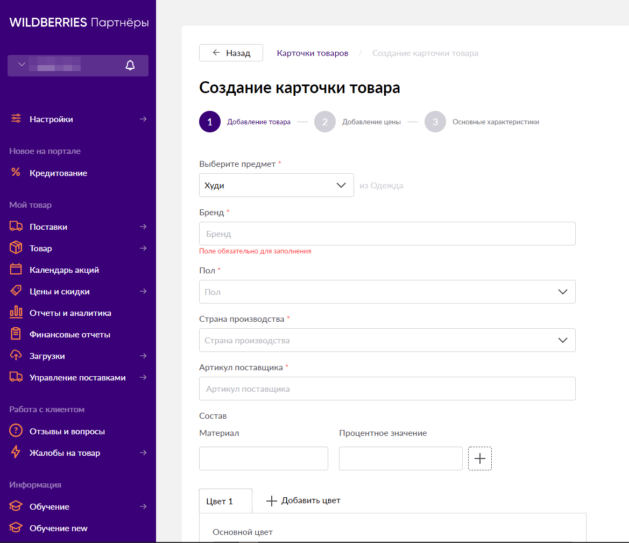Open Календарь акций menu item
The image size is (629, 543).
pyautogui.click(x=64, y=270)
